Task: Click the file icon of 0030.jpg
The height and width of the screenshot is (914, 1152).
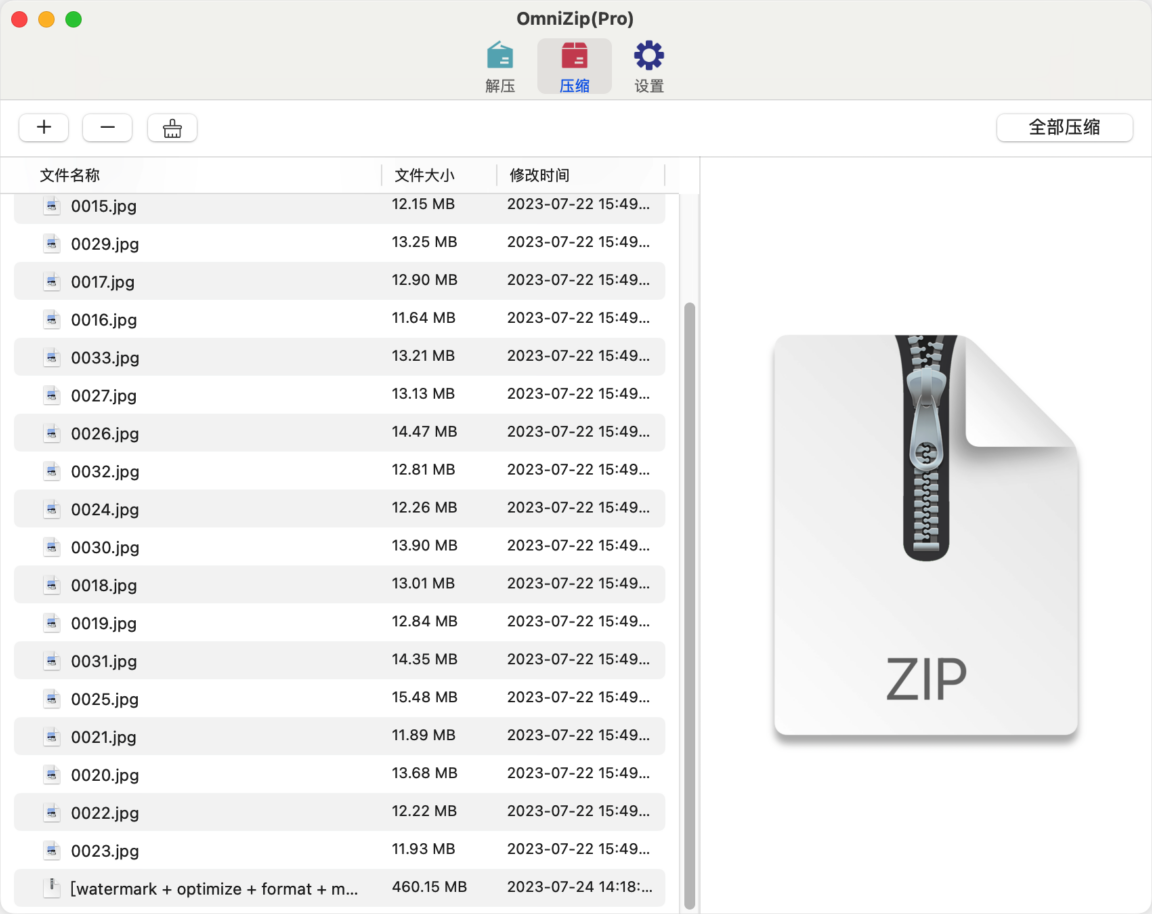Action: pos(51,547)
